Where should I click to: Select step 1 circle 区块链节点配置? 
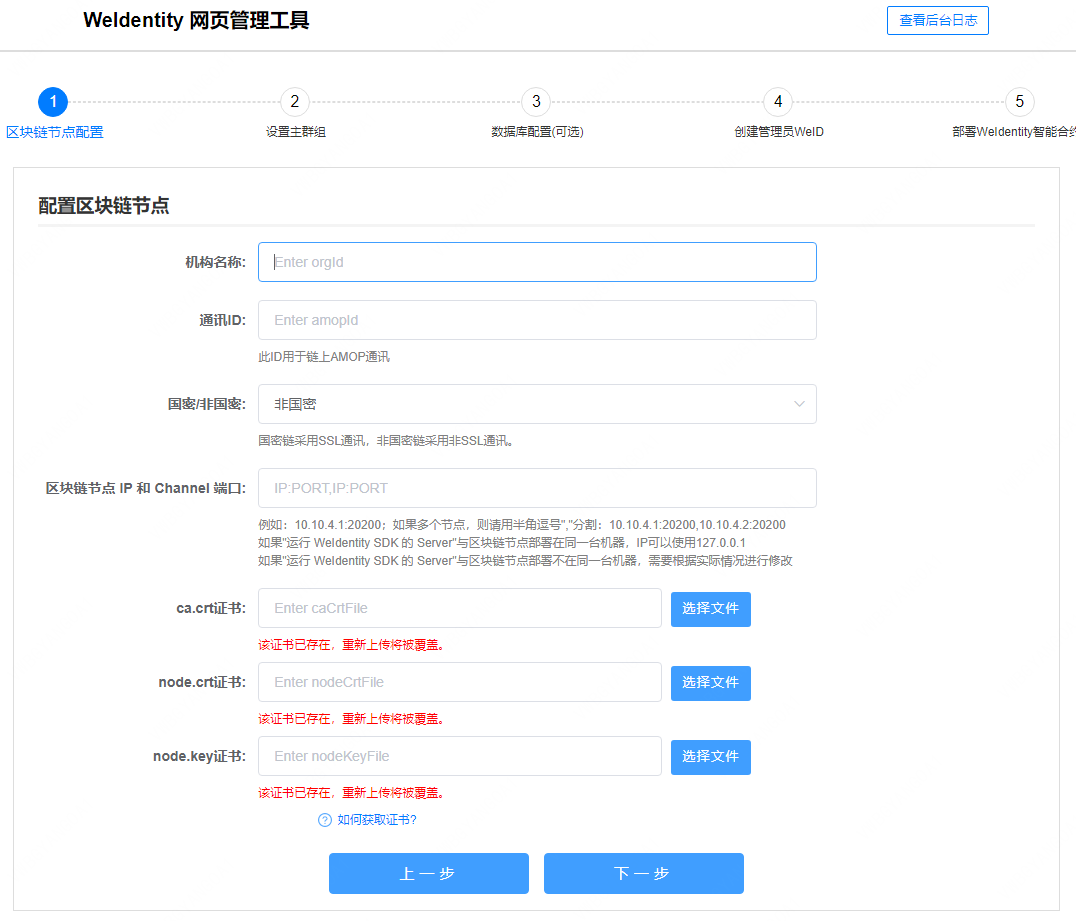[53, 102]
